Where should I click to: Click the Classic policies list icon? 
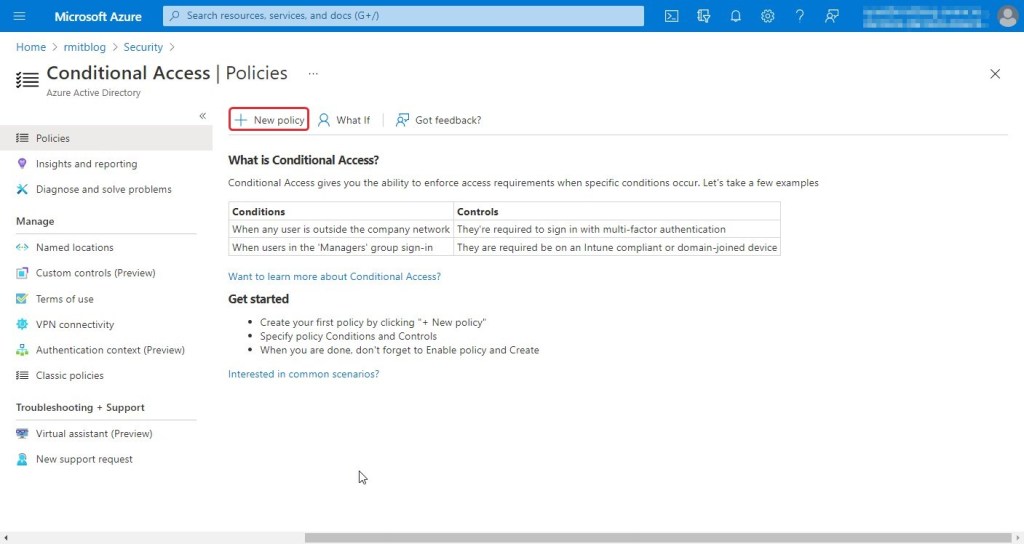pyautogui.click(x=22, y=376)
